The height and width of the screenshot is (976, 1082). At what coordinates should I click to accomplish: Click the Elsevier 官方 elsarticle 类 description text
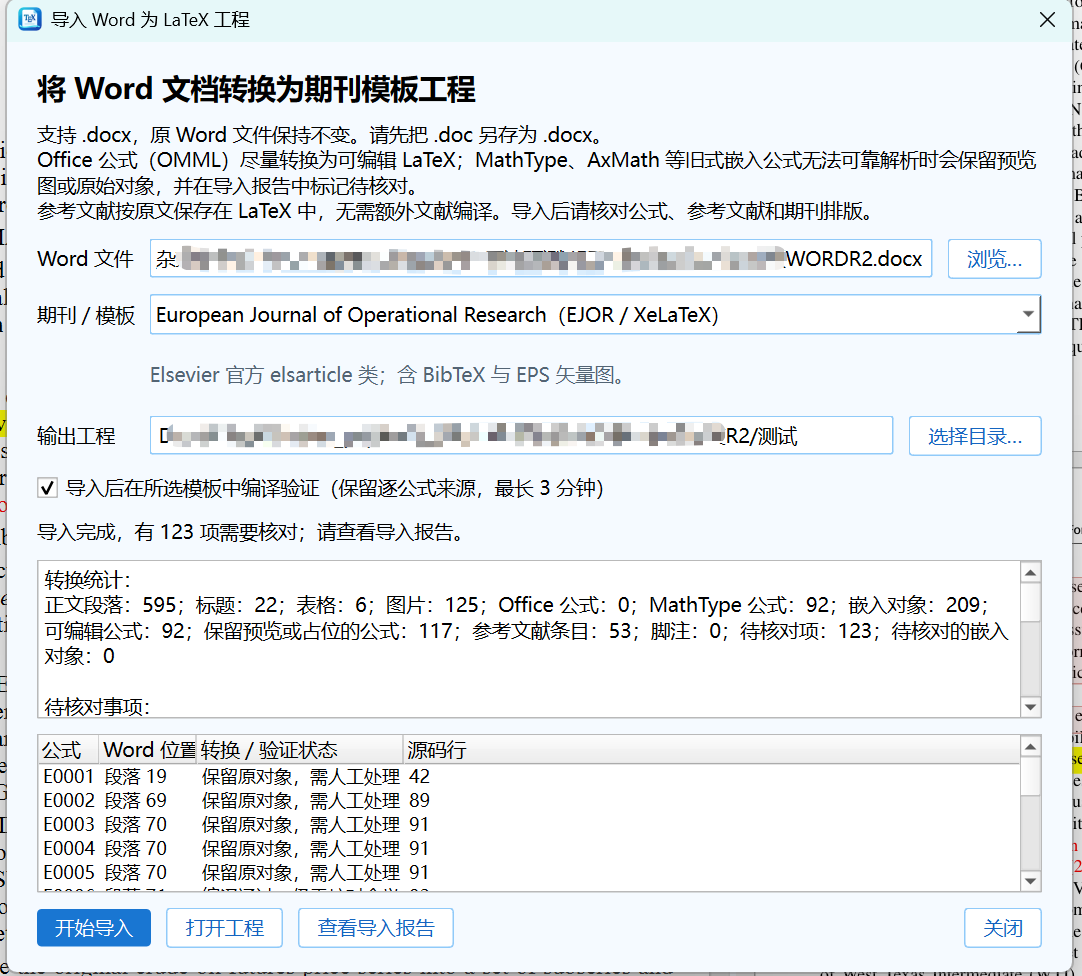point(388,375)
